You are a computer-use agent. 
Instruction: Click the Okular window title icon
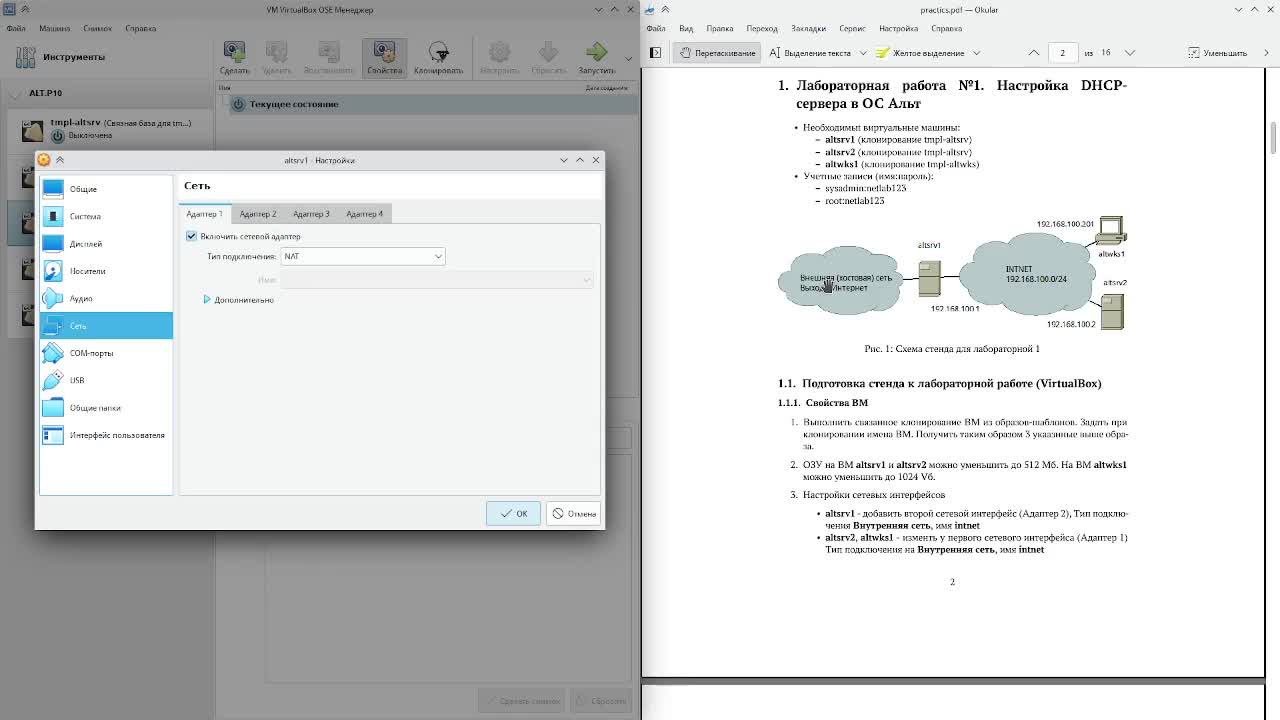650,9
